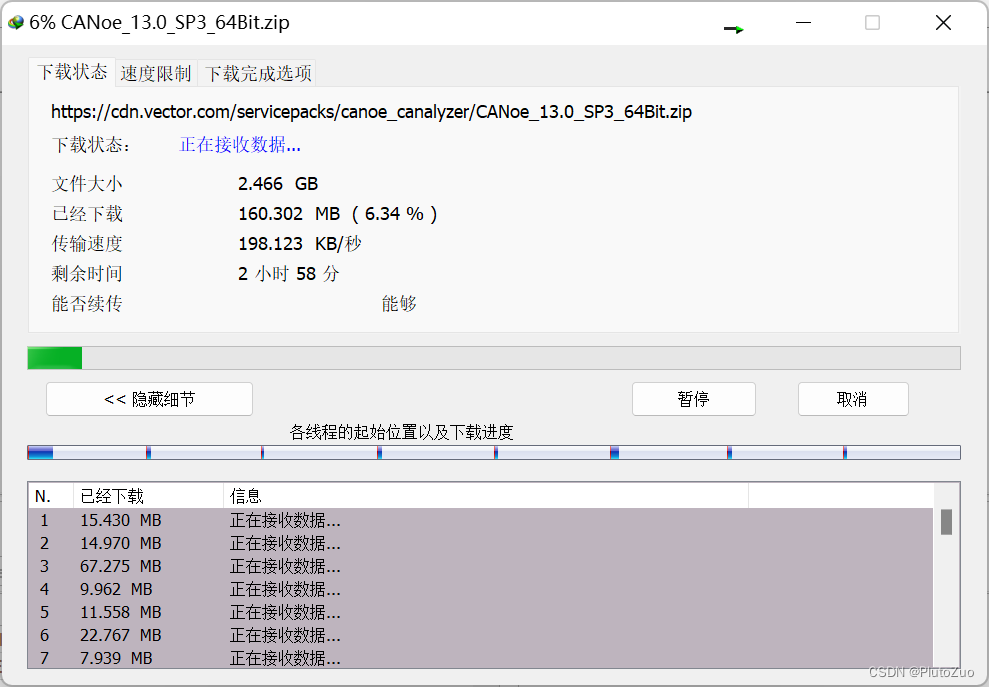Image resolution: width=989 pixels, height=687 pixels.
Task: Select thread row 3 with 67.275 MB
Action: pyautogui.click(x=481, y=566)
